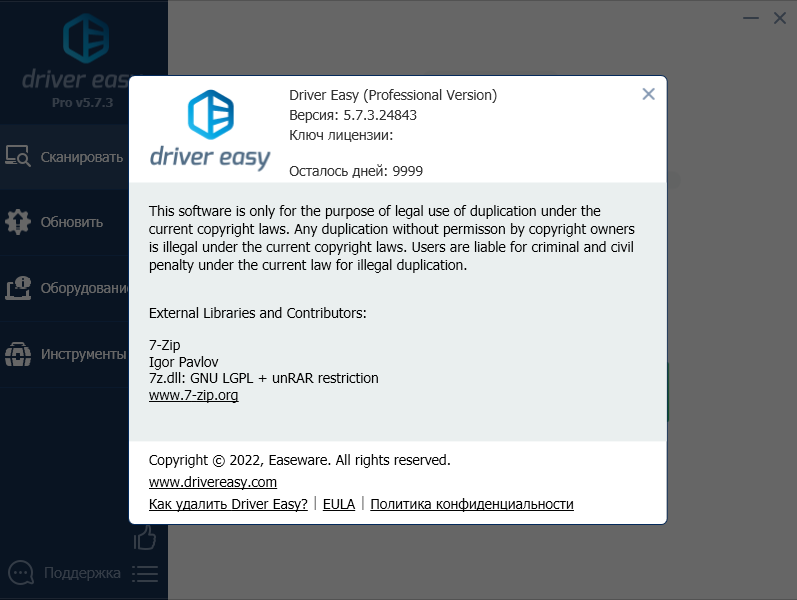
Task: Click the Driver Easy logo in dialog
Action: click(x=210, y=130)
